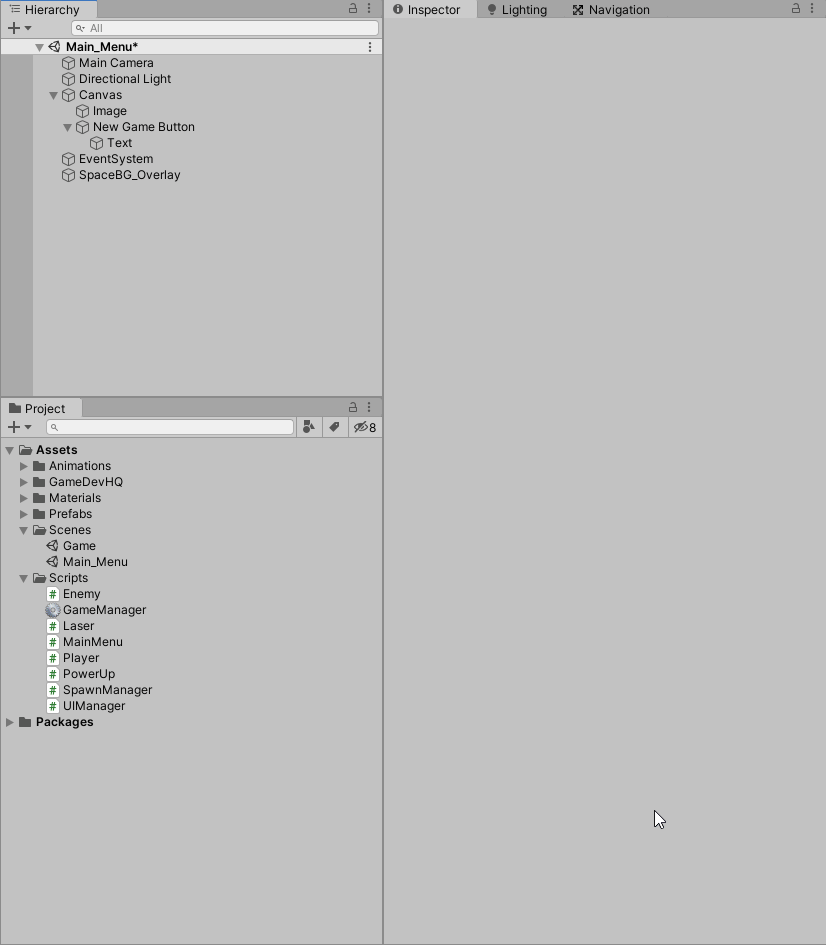826x945 pixels.
Task: Click the Laser script icon
Action: (x=53, y=626)
